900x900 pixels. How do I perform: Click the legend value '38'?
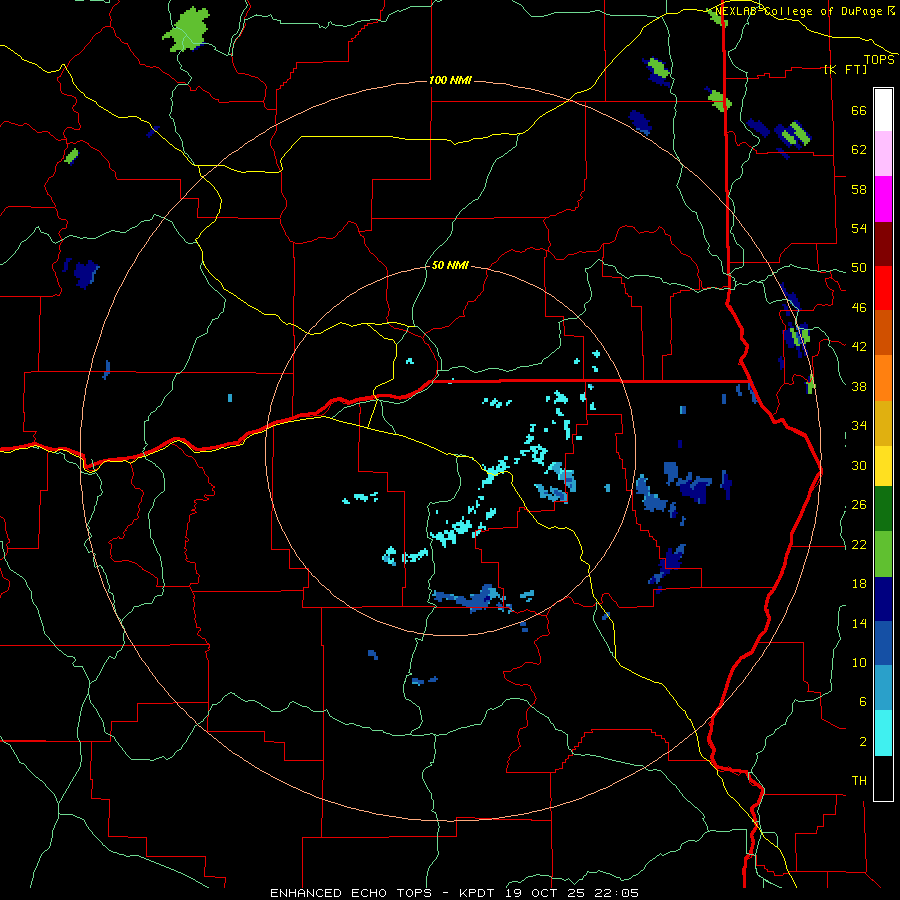click(x=859, y=386)
